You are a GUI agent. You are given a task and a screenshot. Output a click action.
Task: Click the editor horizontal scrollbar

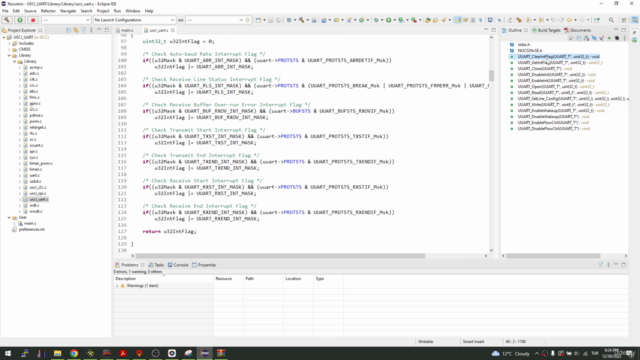[280, 256]
